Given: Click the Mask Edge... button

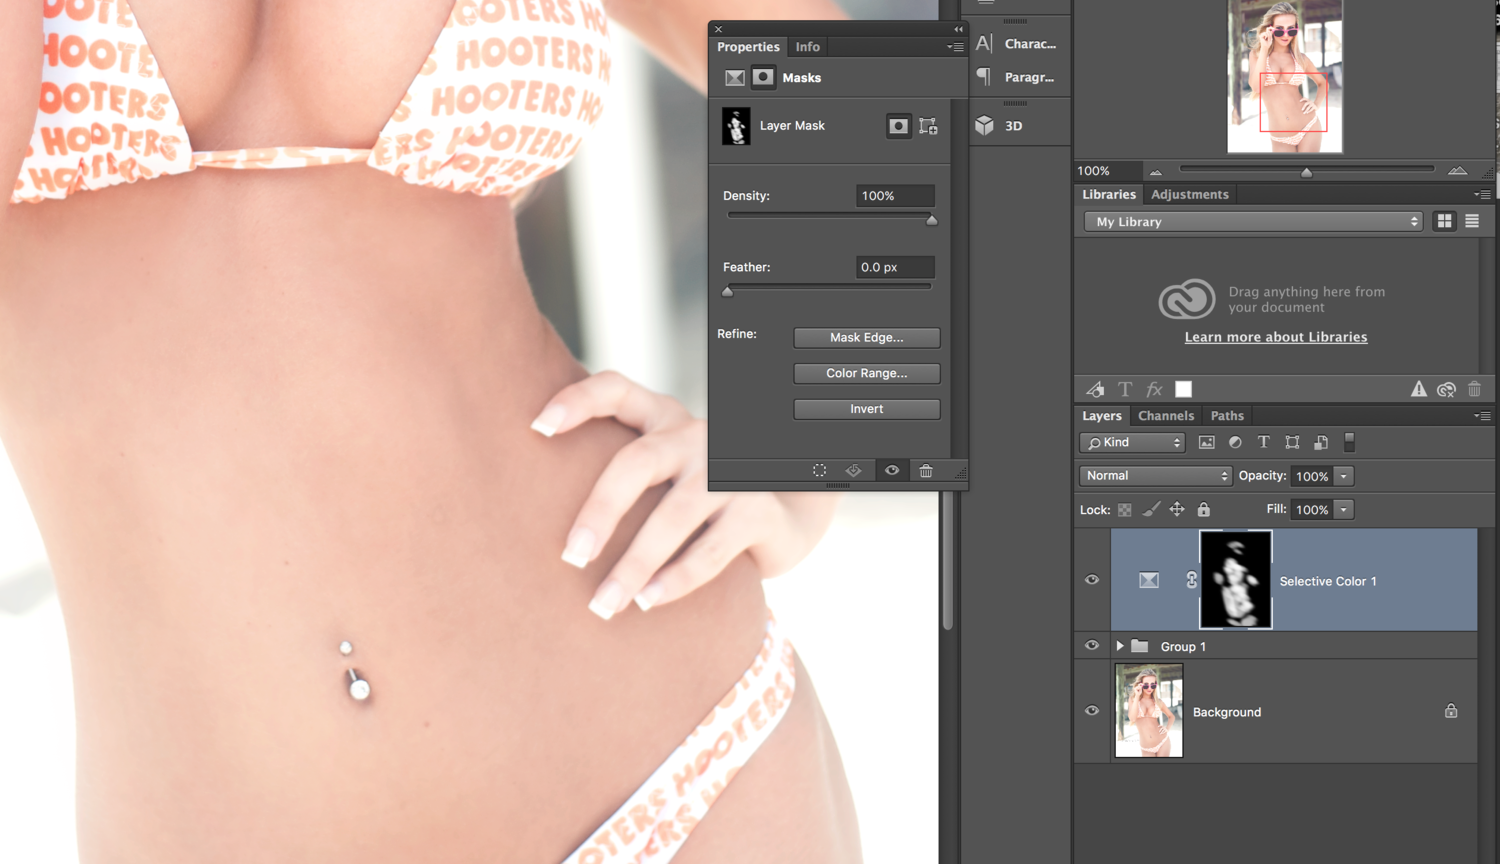Looking at the screenshot, I should (x=866, y=337).
